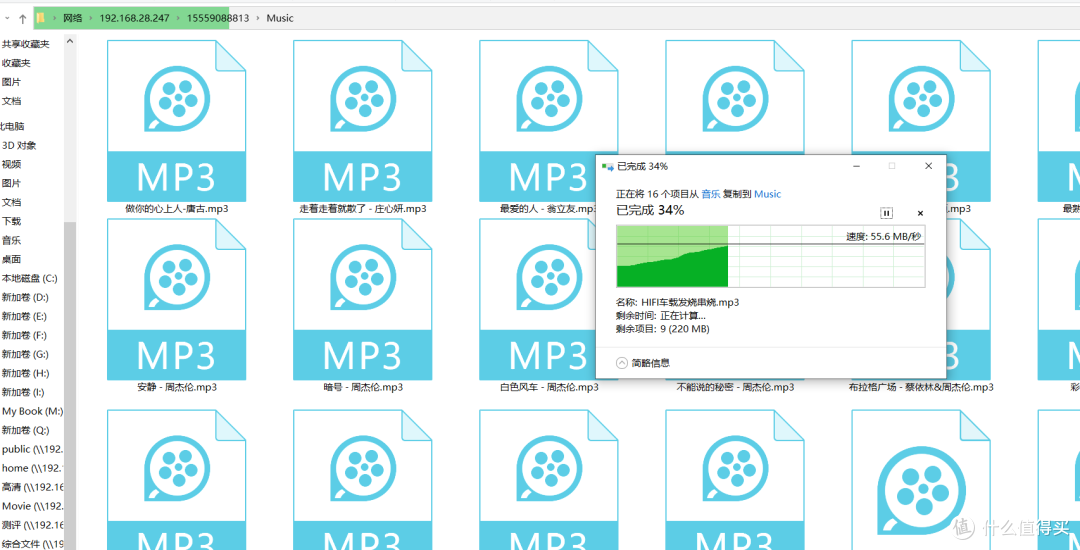The height and width of the screenshot is (550, 1080).
Task: Open 桌面 in navigation pane
Action: pyautogui.click(x=11, y=260)
